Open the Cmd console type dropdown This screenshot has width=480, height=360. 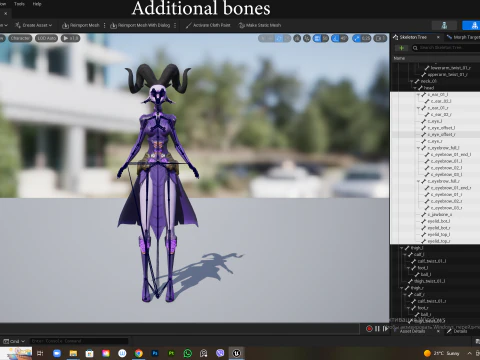point(14,341)
